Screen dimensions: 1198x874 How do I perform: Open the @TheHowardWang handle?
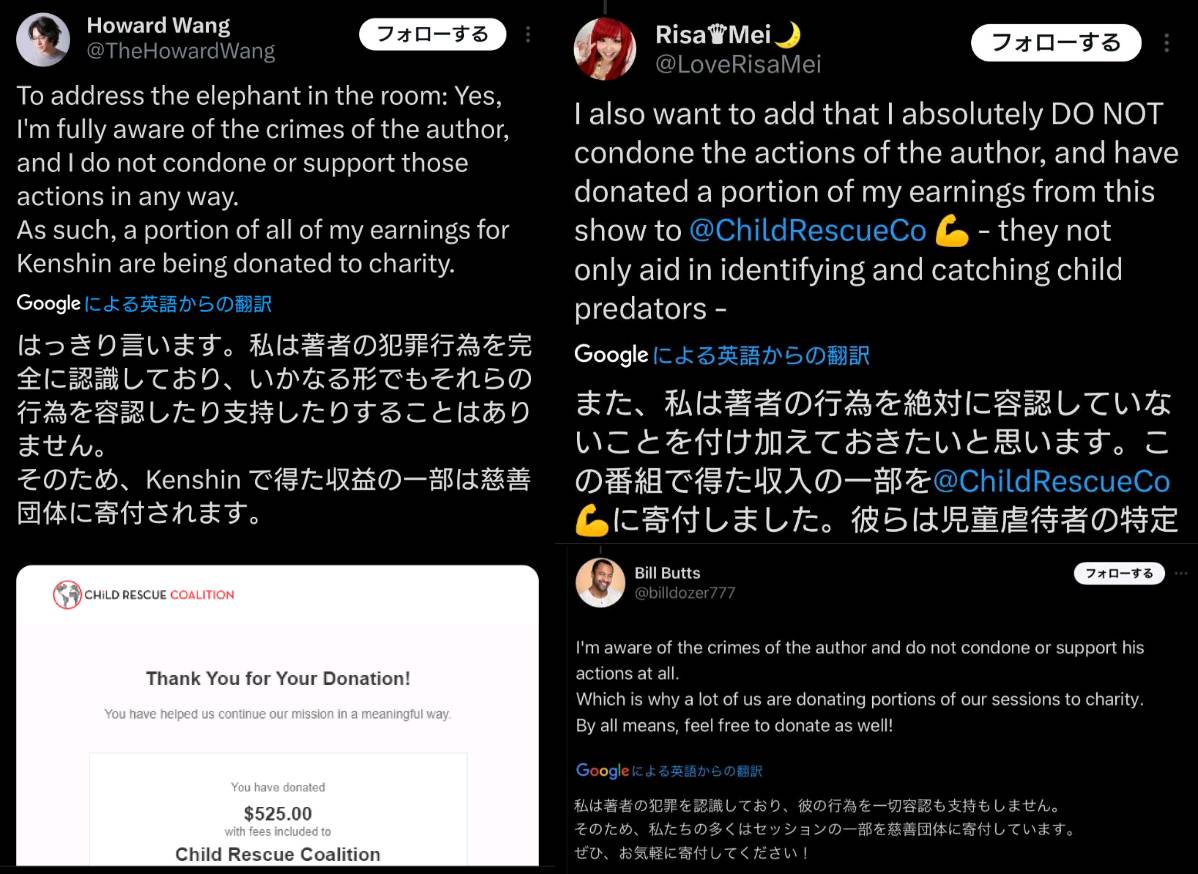click(181, 51)
